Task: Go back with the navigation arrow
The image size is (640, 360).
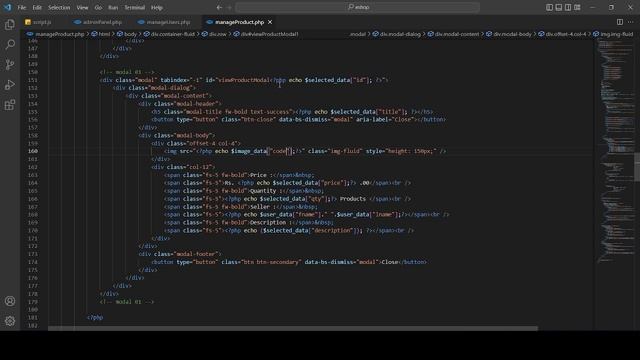Action: (x=219, y=7)
